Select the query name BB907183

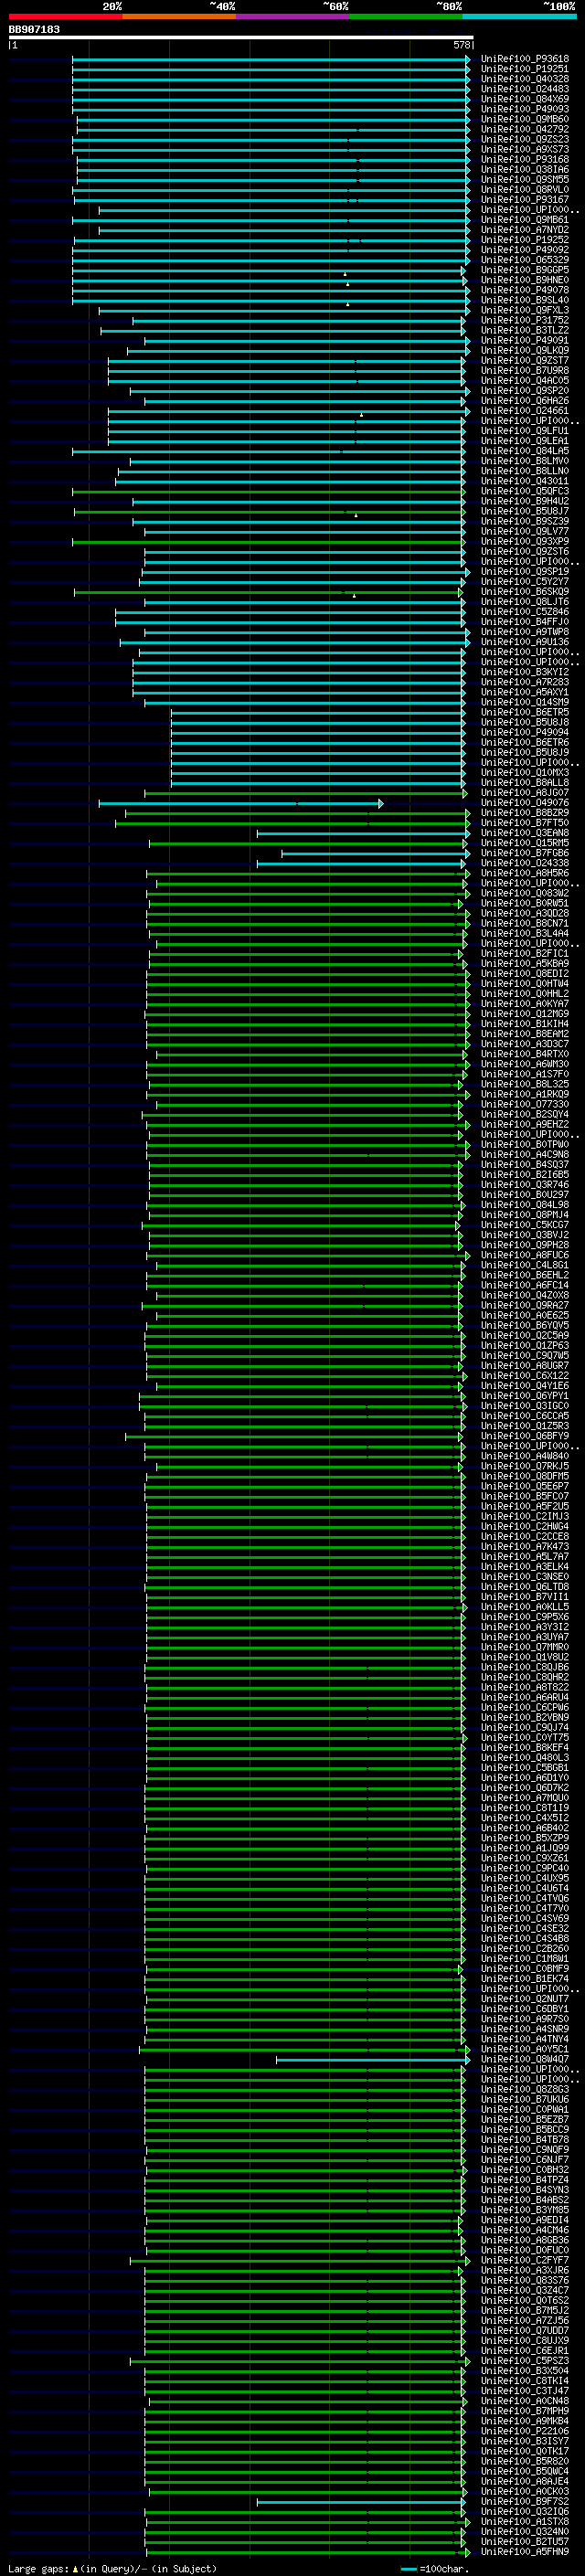34,29
